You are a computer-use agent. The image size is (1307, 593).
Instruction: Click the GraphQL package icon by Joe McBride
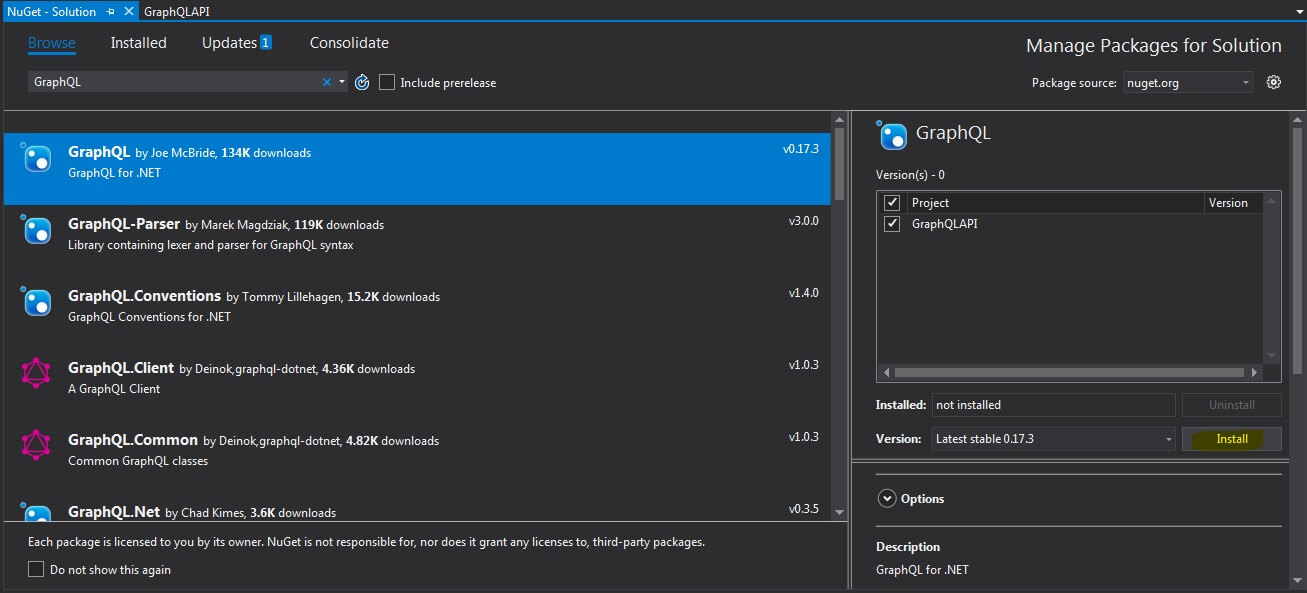37,159
